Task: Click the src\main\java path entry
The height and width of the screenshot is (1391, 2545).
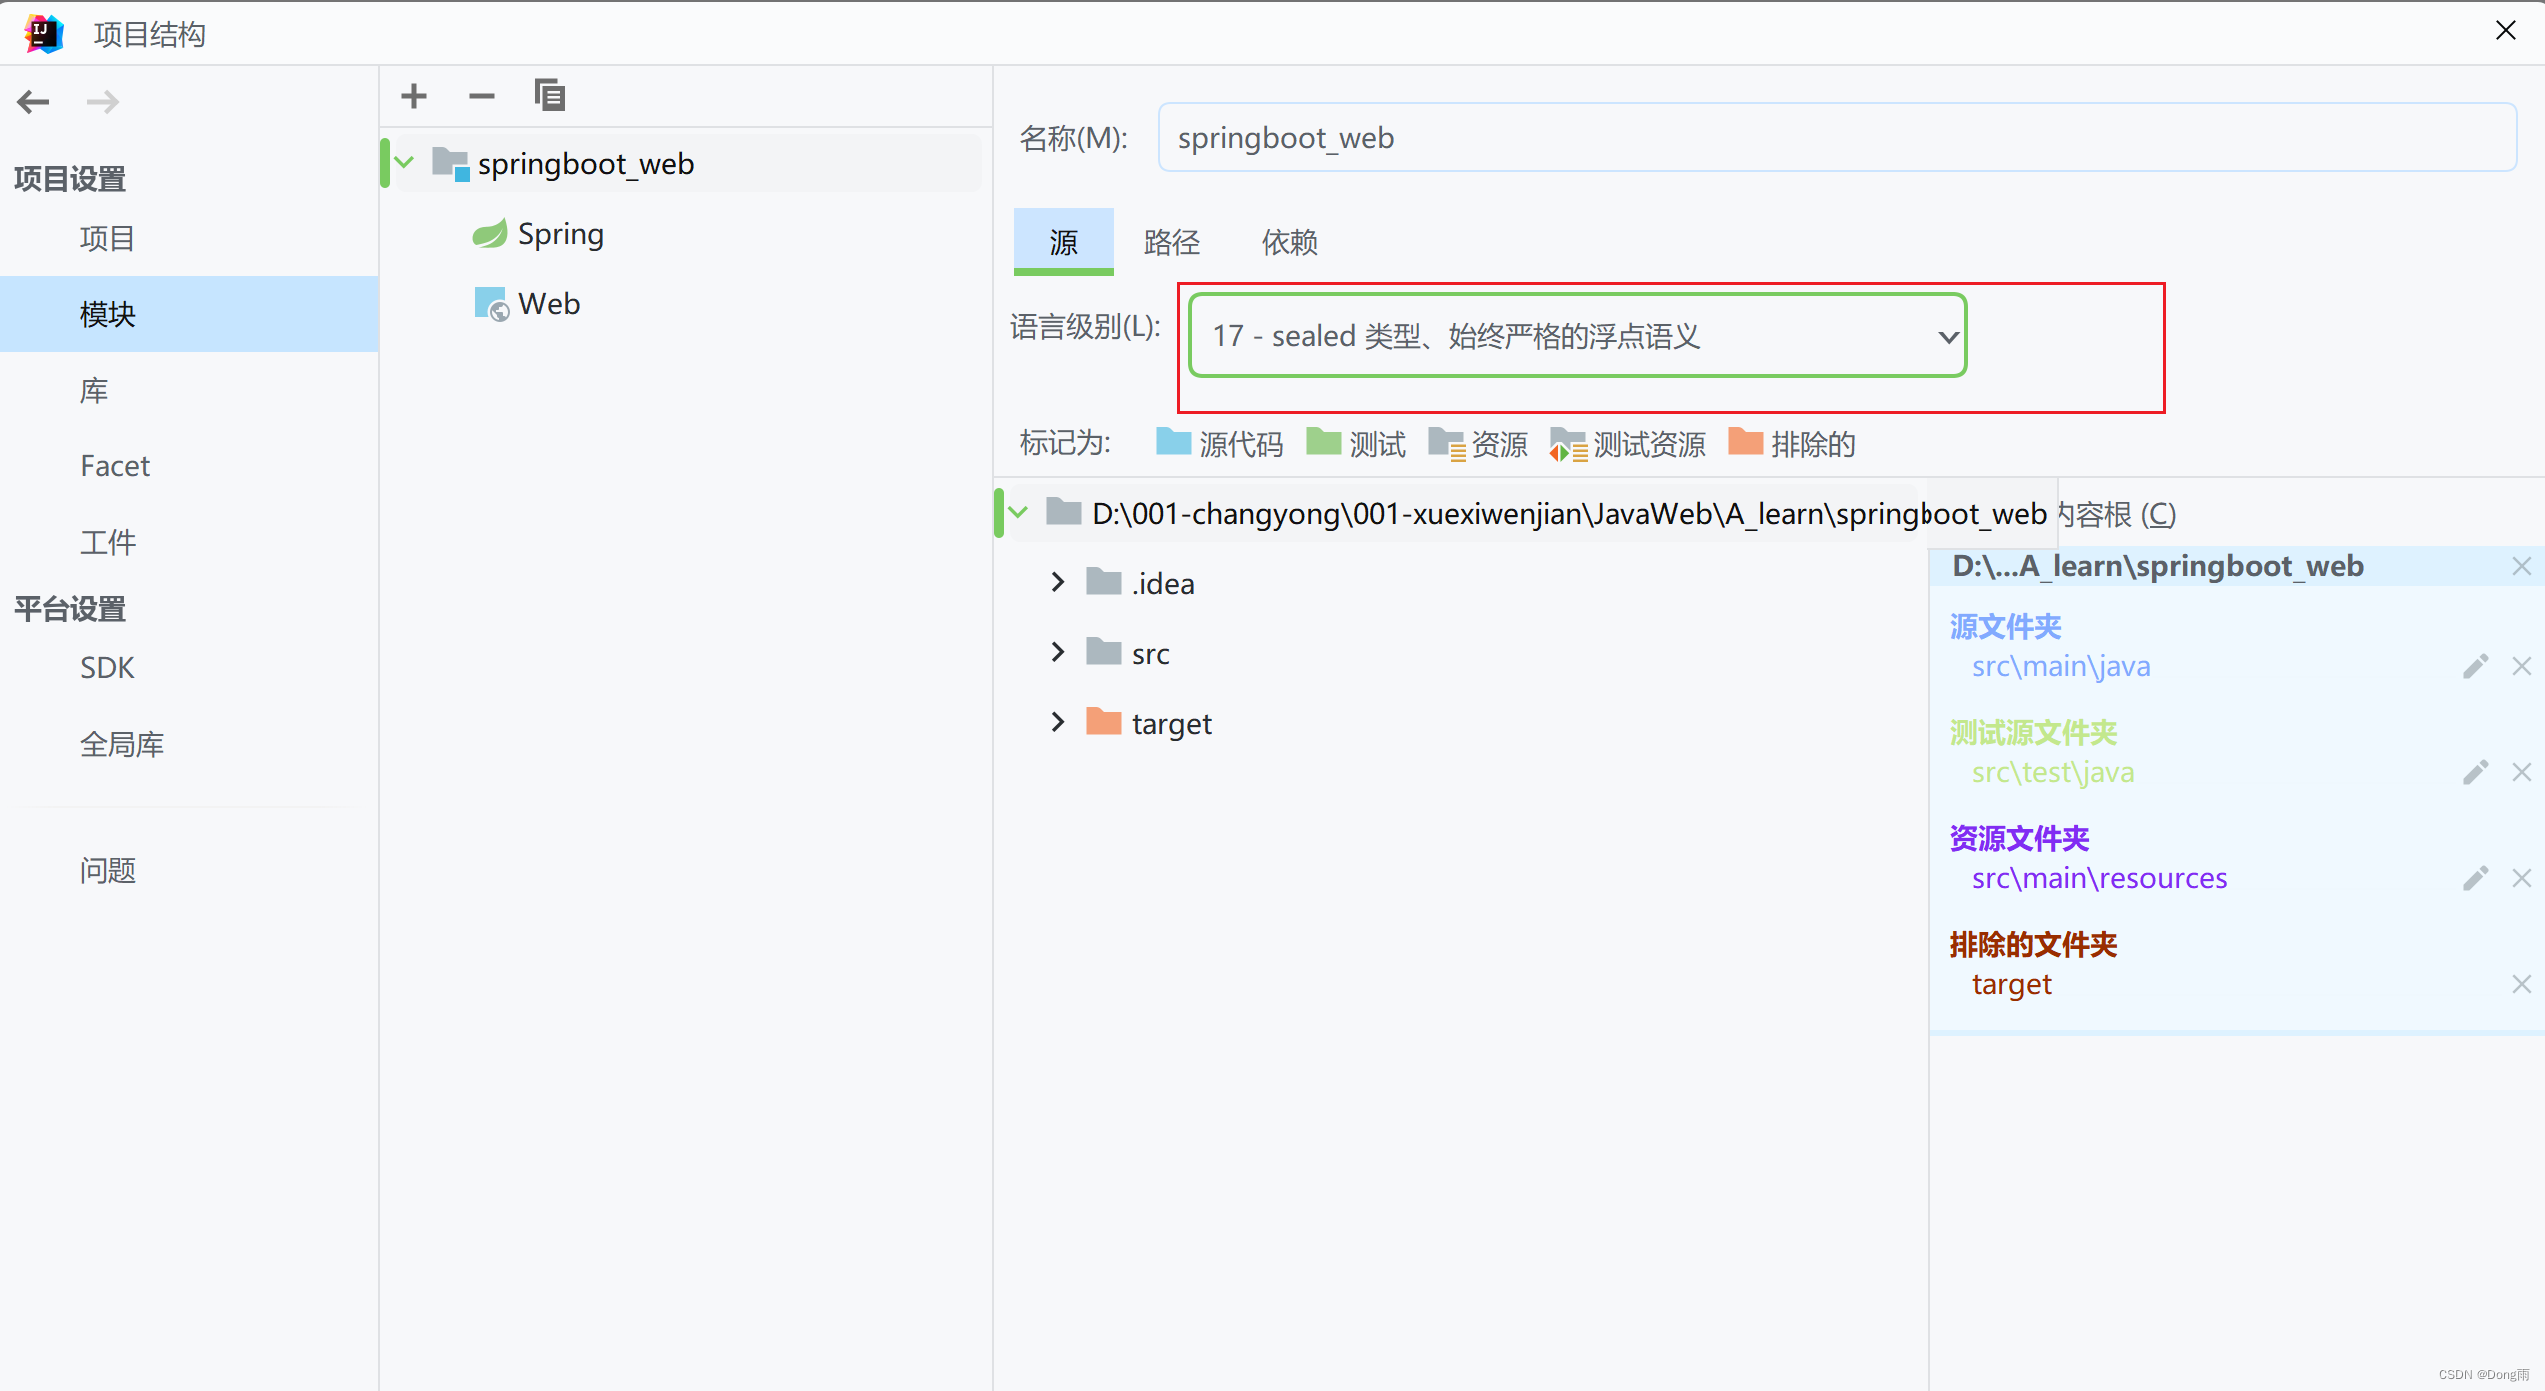Action: pyautogui.click(x=2061, y=667)
